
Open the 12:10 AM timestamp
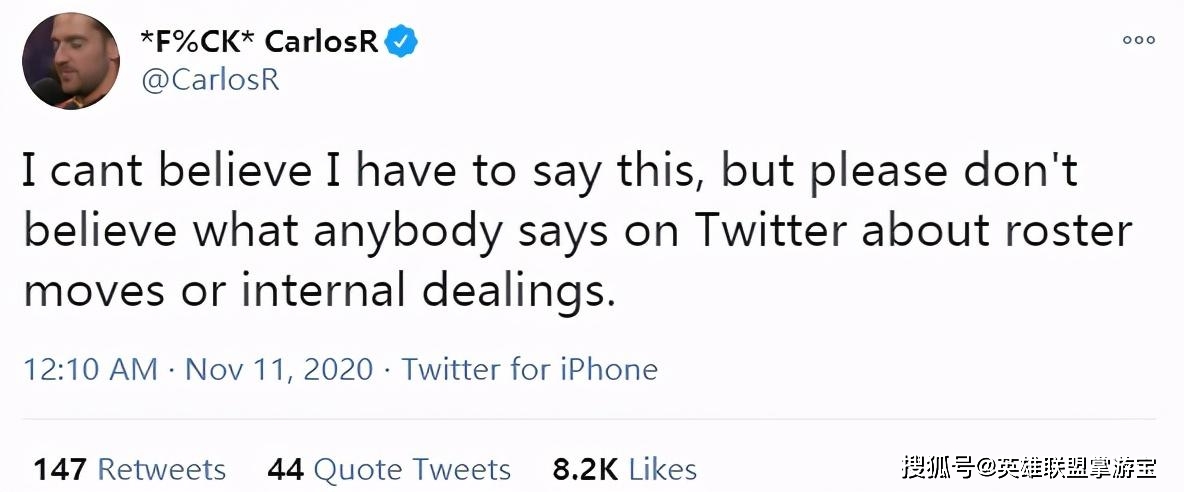click(91, 370)
